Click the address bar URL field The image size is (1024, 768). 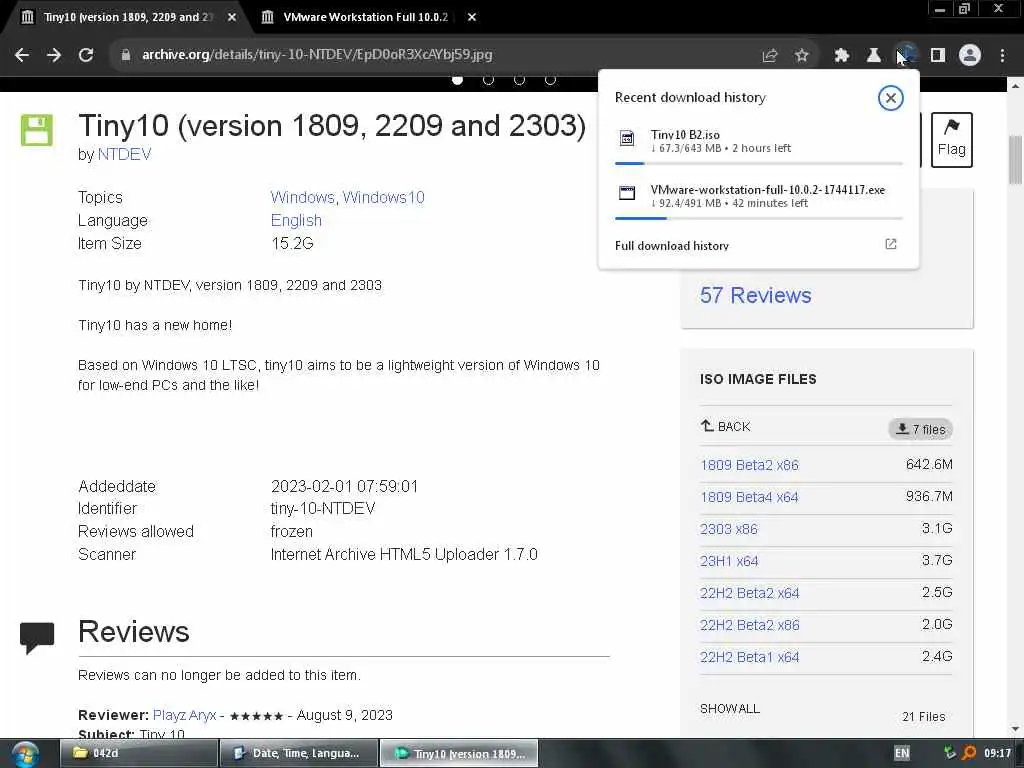pos(431,55)
